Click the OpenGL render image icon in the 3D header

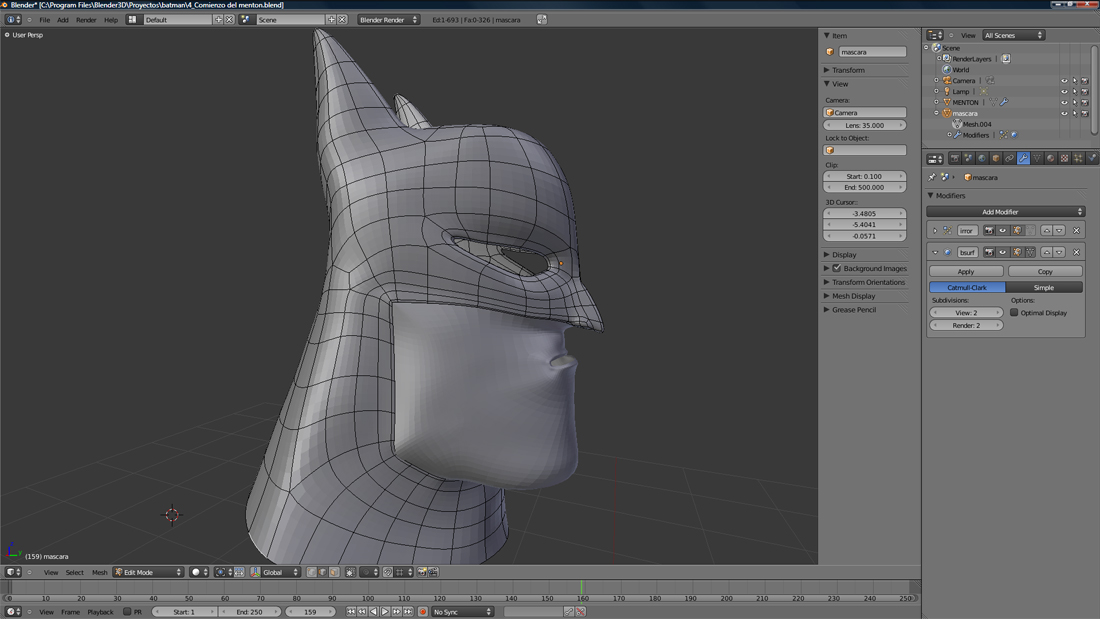click(422, 572)
